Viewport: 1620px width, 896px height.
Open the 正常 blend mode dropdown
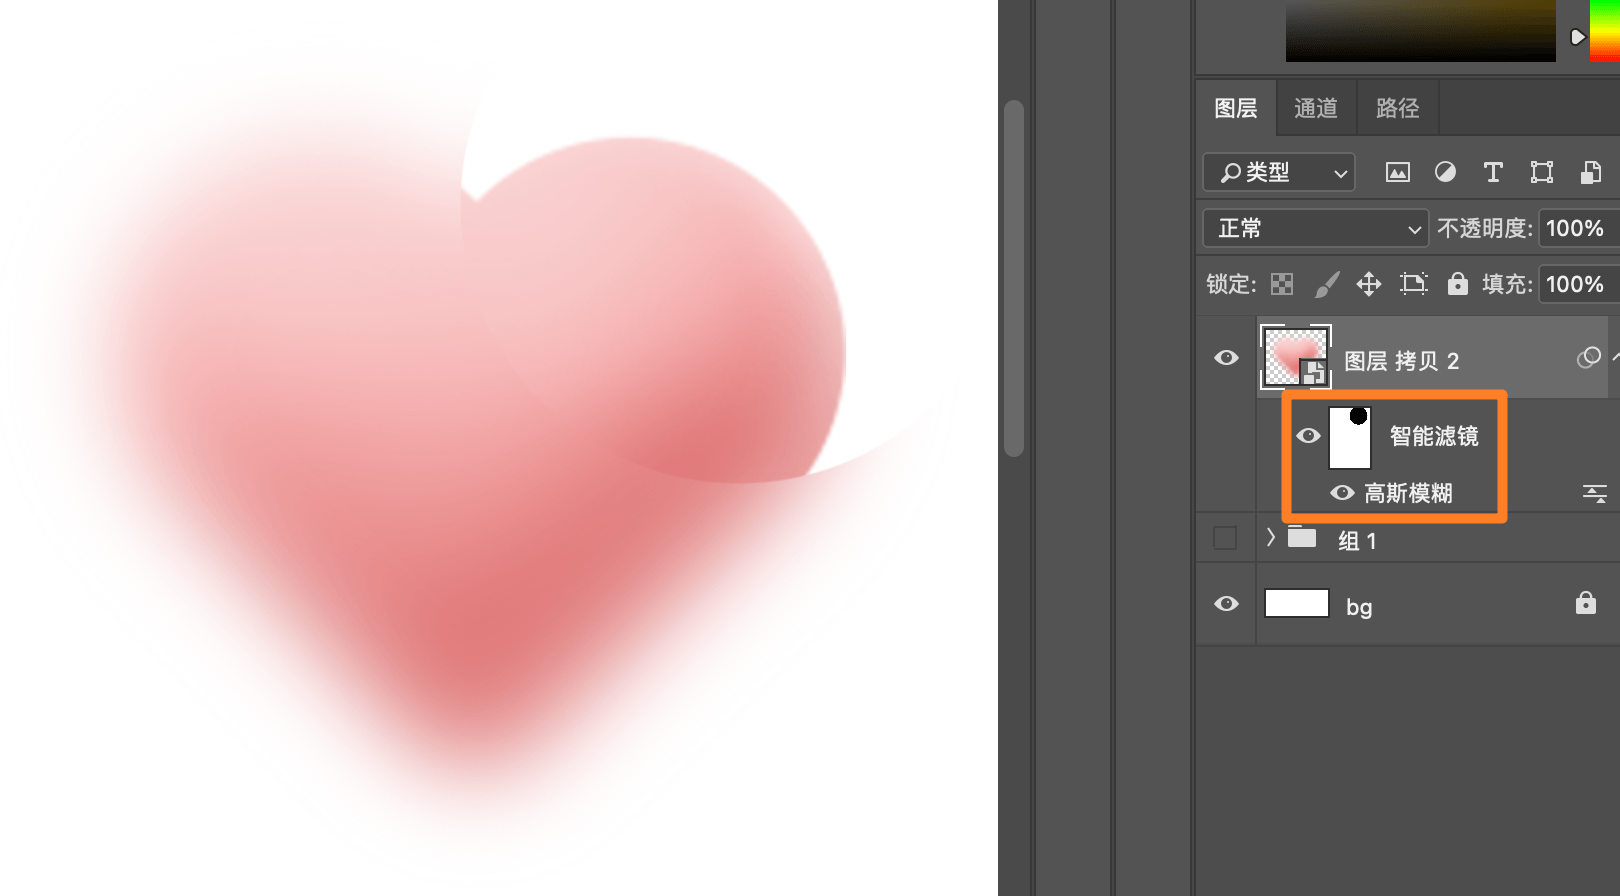point(1315,228)
